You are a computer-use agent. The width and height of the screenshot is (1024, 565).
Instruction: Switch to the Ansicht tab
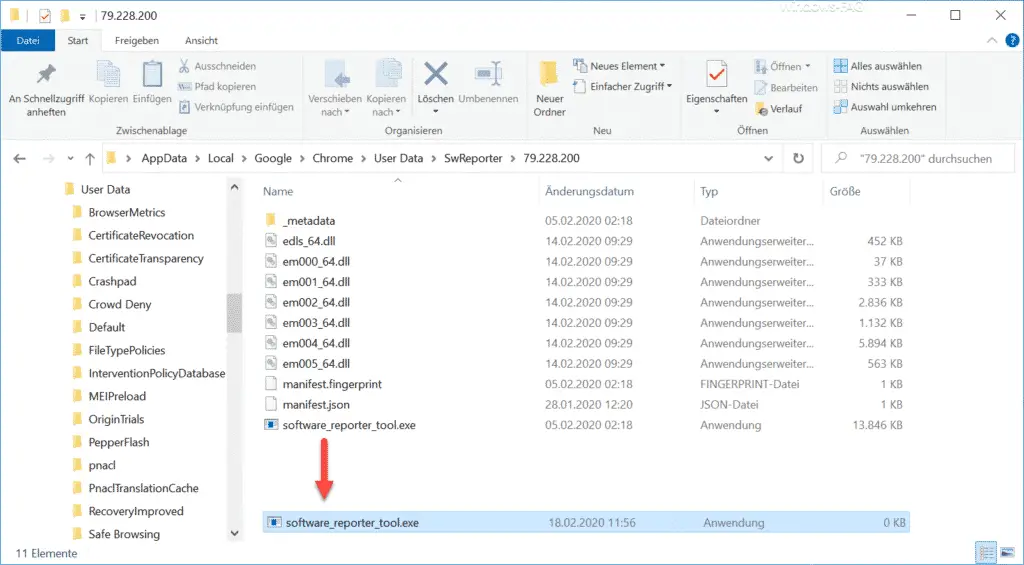coord(201,40)
